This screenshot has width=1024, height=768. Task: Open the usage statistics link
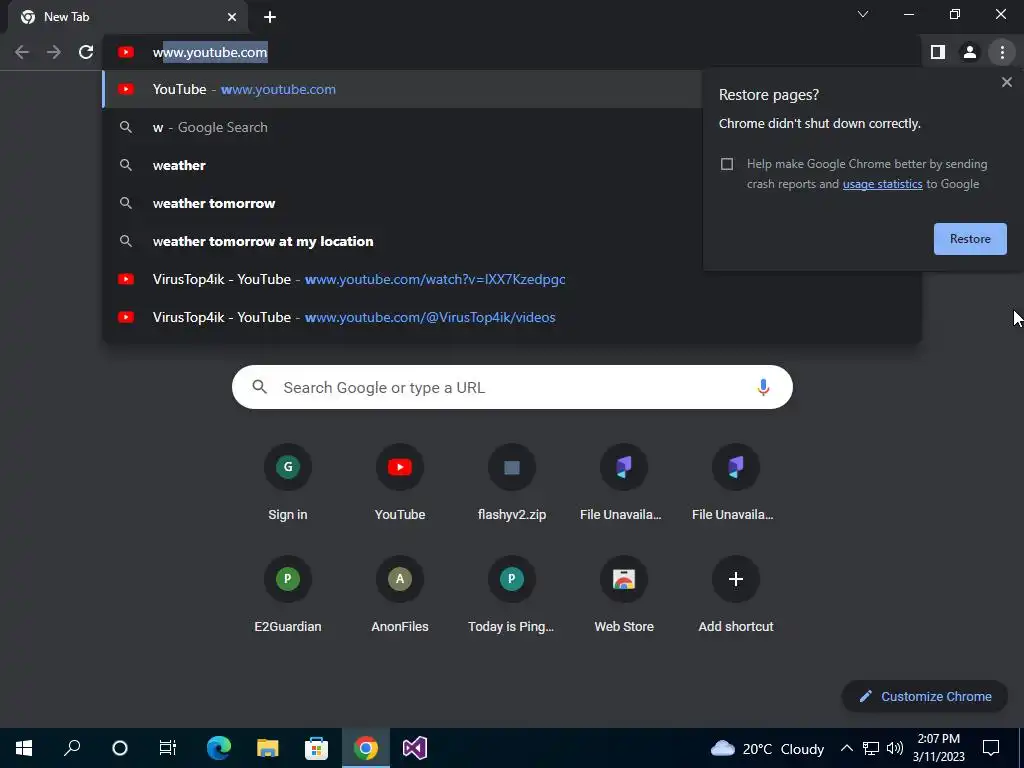(x=882, y=184)
